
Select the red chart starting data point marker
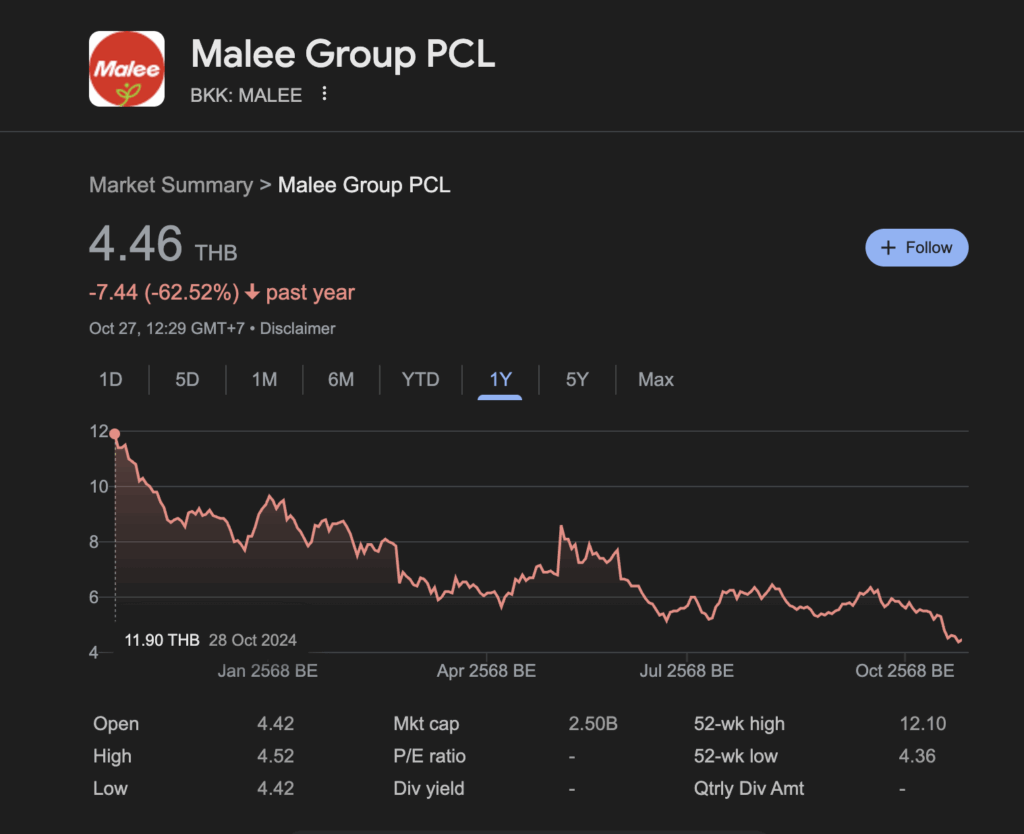click(115, 433)
